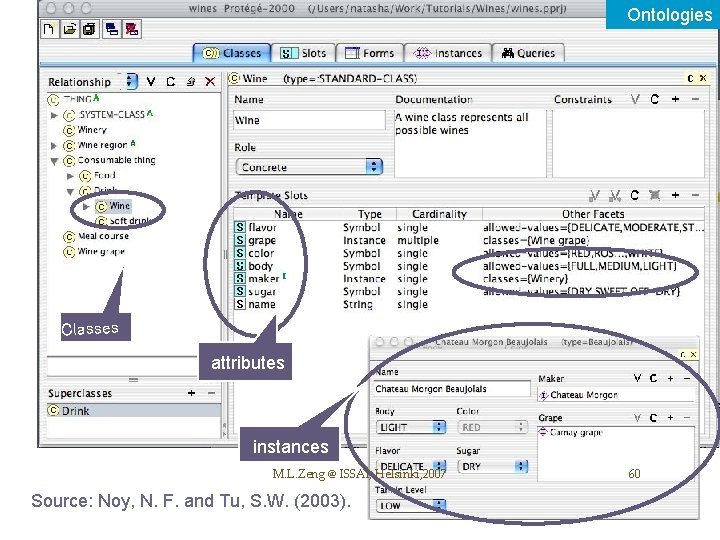The image size is (720, 540).
Task: Click the red delete class X icon
Action: 210,82
